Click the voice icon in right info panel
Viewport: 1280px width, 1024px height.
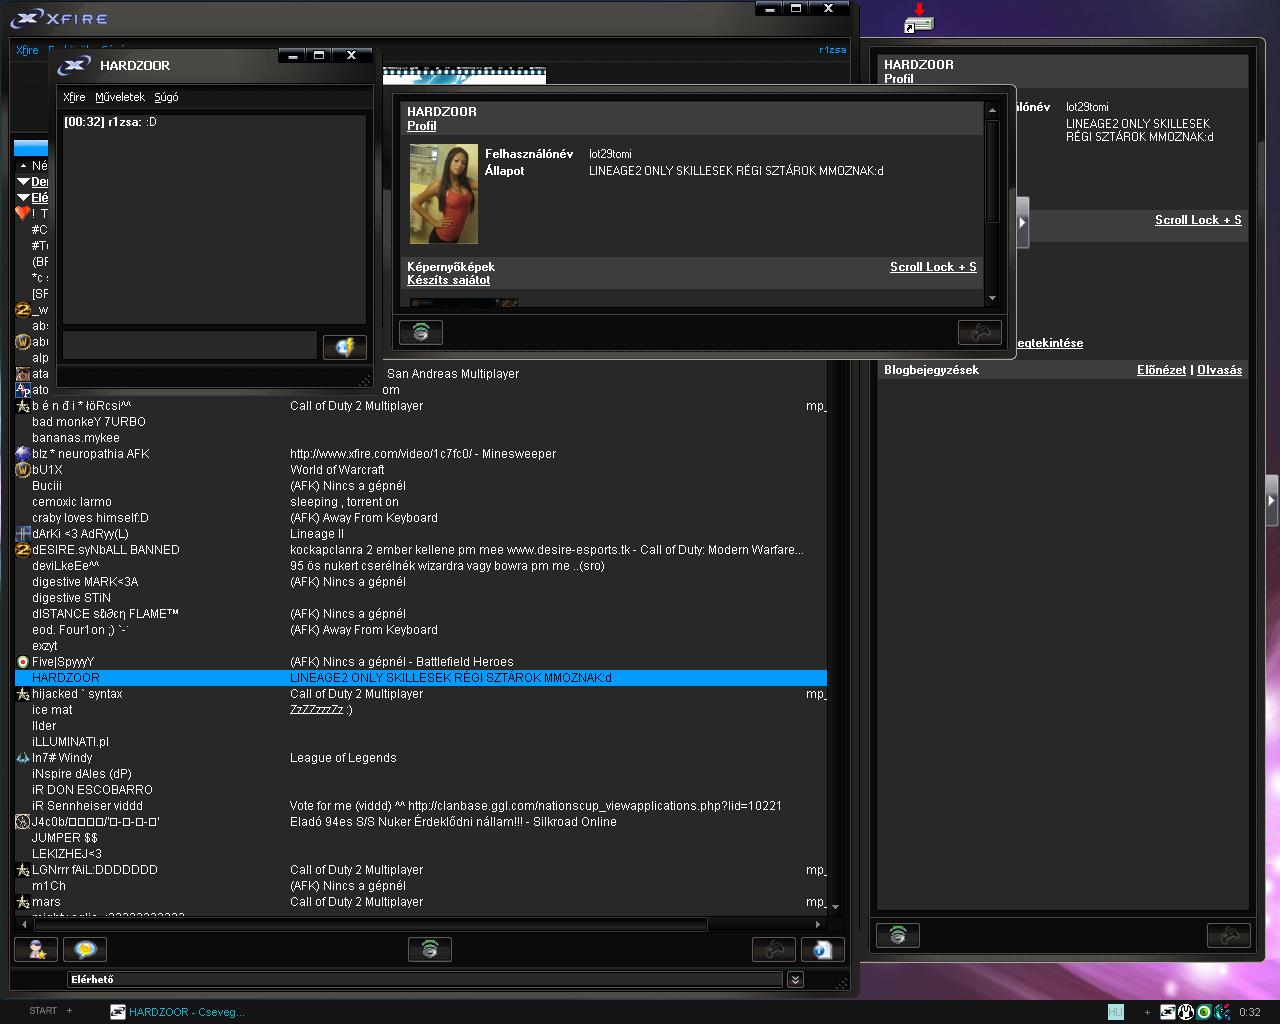[897, 935]
